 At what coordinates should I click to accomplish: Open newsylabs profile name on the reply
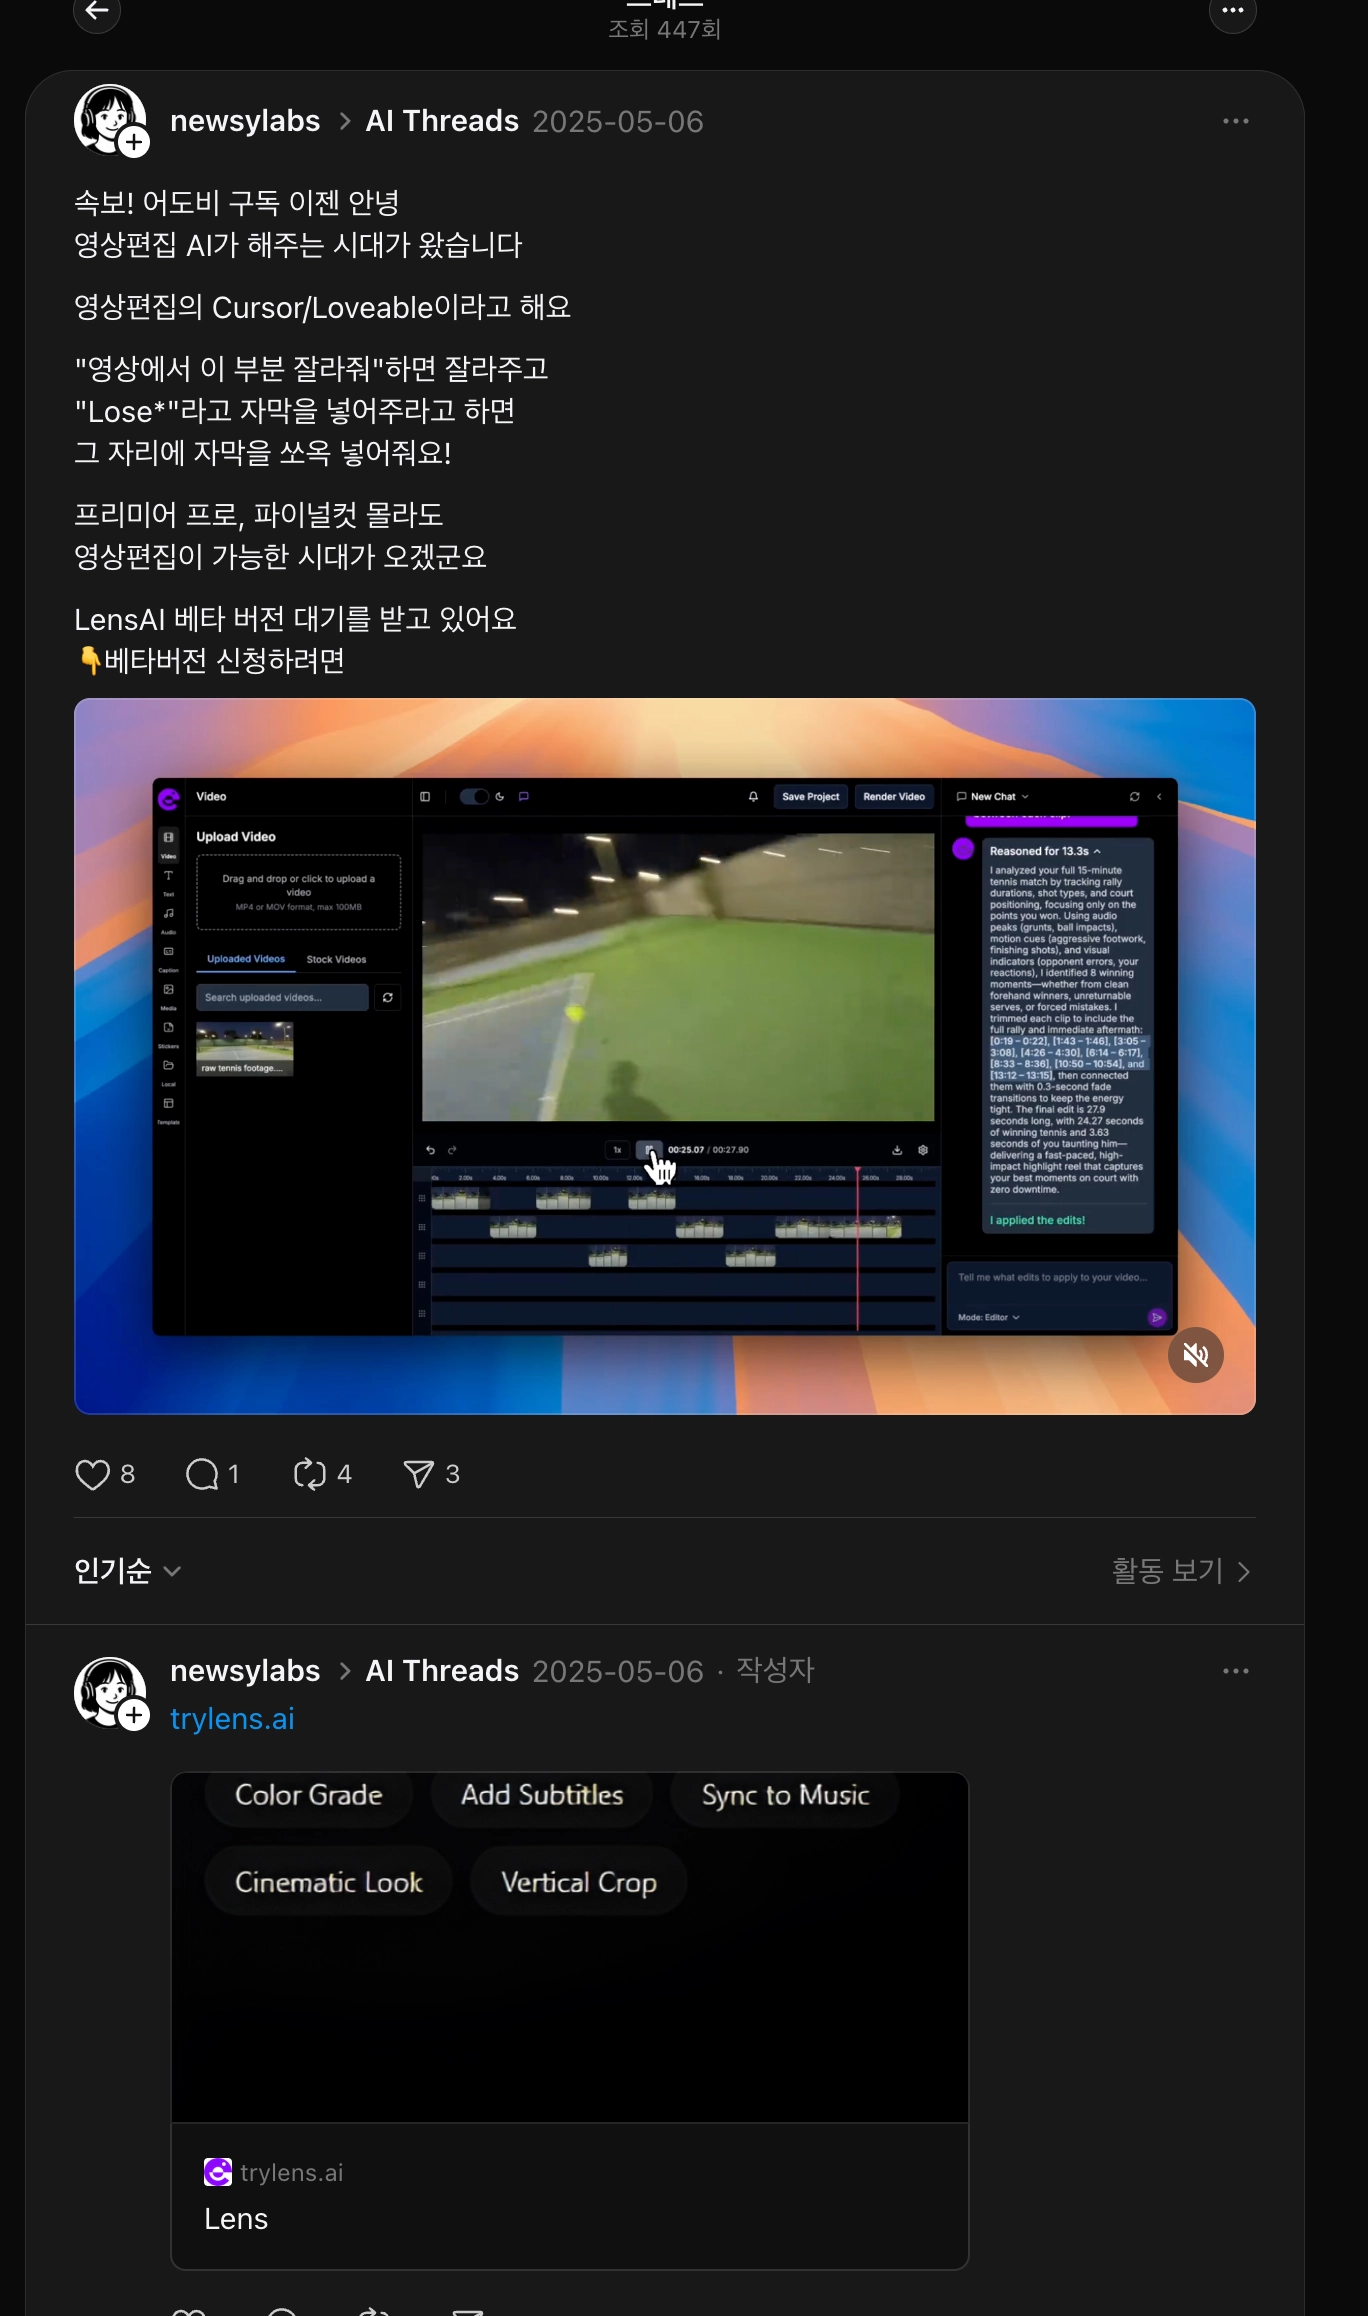(245, 1671)
